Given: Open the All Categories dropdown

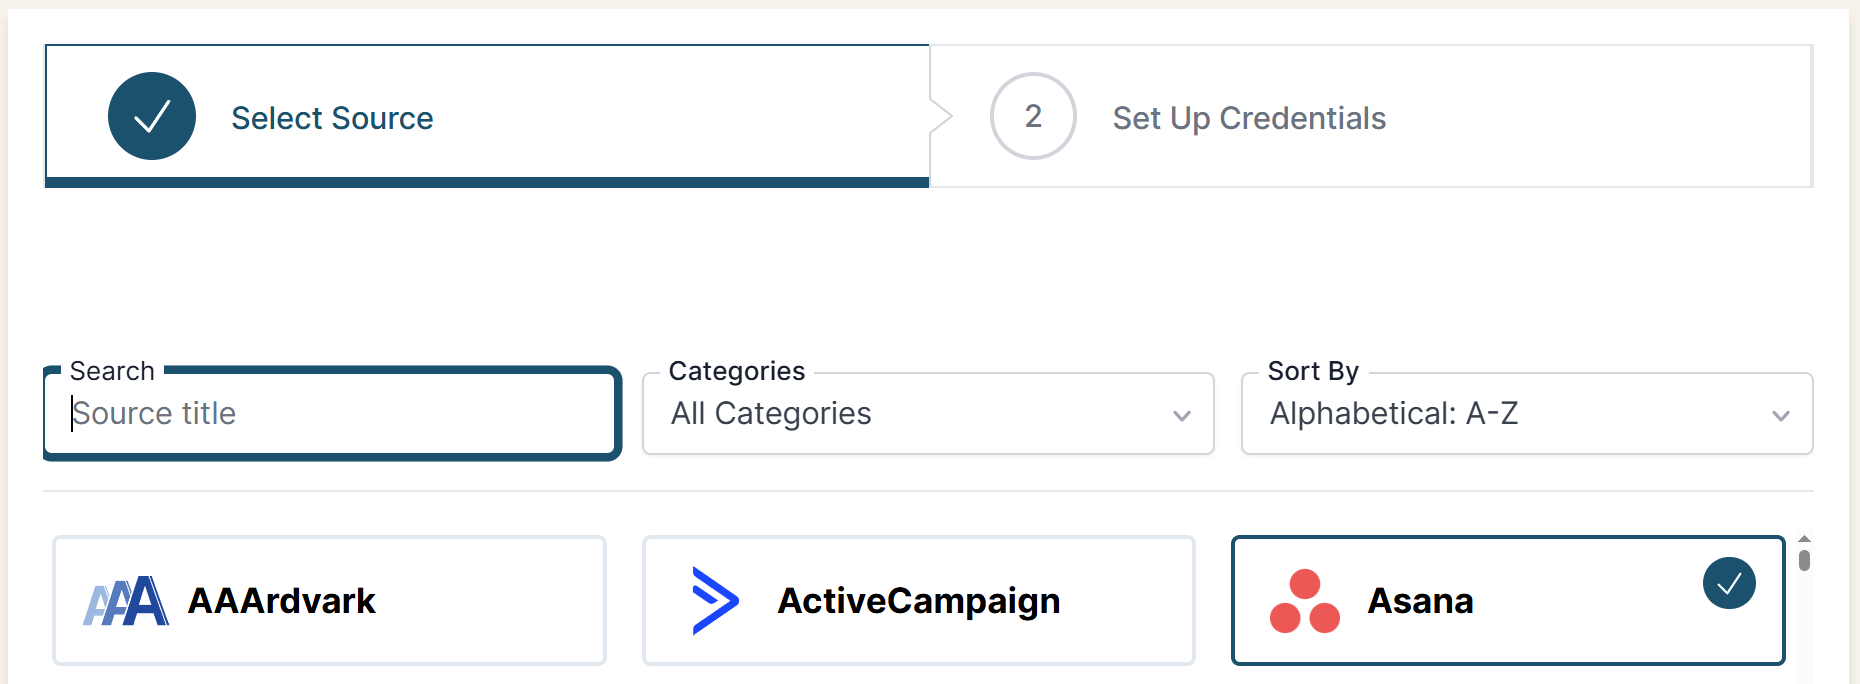Looking at the screenshot, I should click(x=928, y=414).
